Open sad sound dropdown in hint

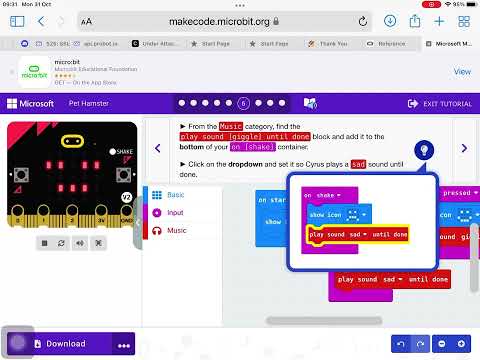click(358, 235)
